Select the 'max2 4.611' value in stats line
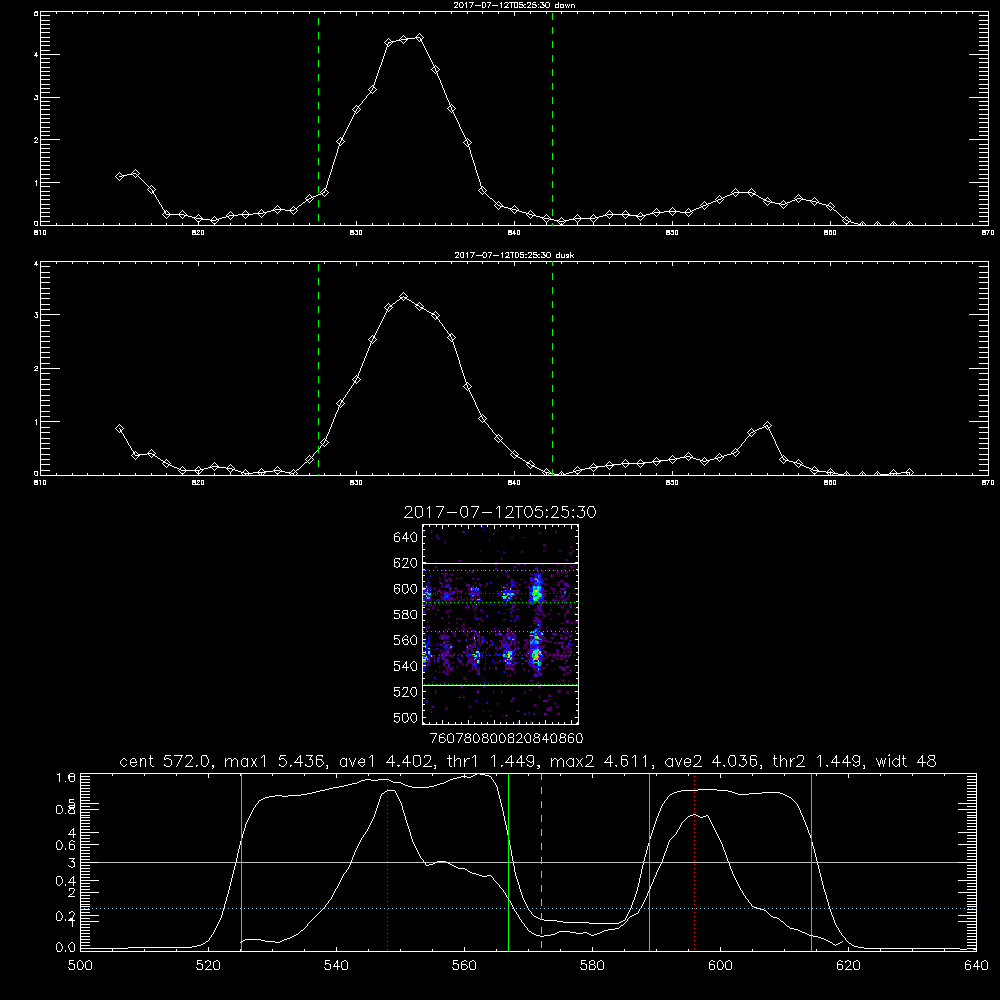The image size is (1000, 1000). [601, 761]
